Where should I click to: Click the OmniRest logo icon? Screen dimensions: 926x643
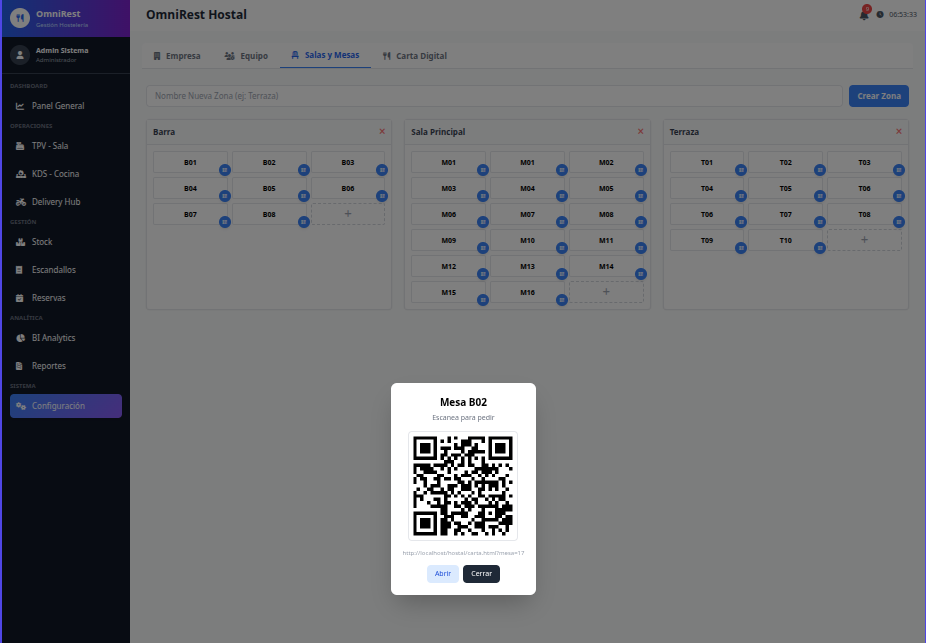coord(20,17)
